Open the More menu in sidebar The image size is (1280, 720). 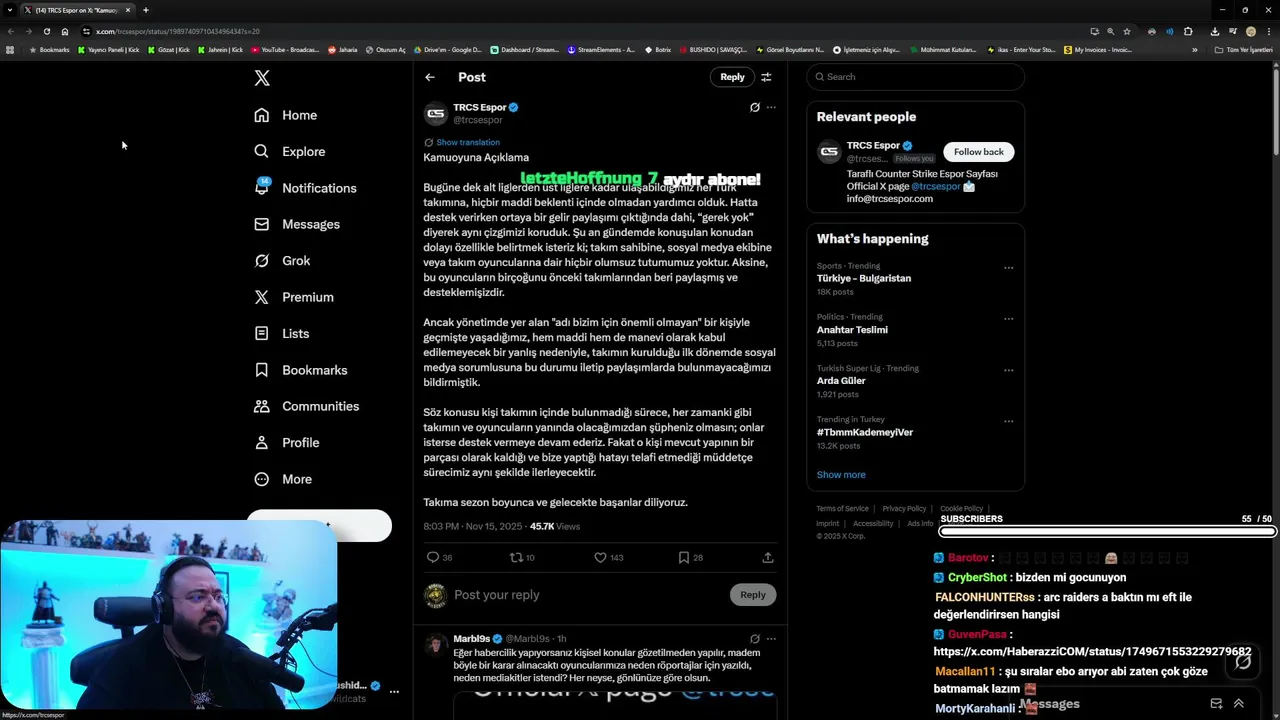click(x=282, y=479)
